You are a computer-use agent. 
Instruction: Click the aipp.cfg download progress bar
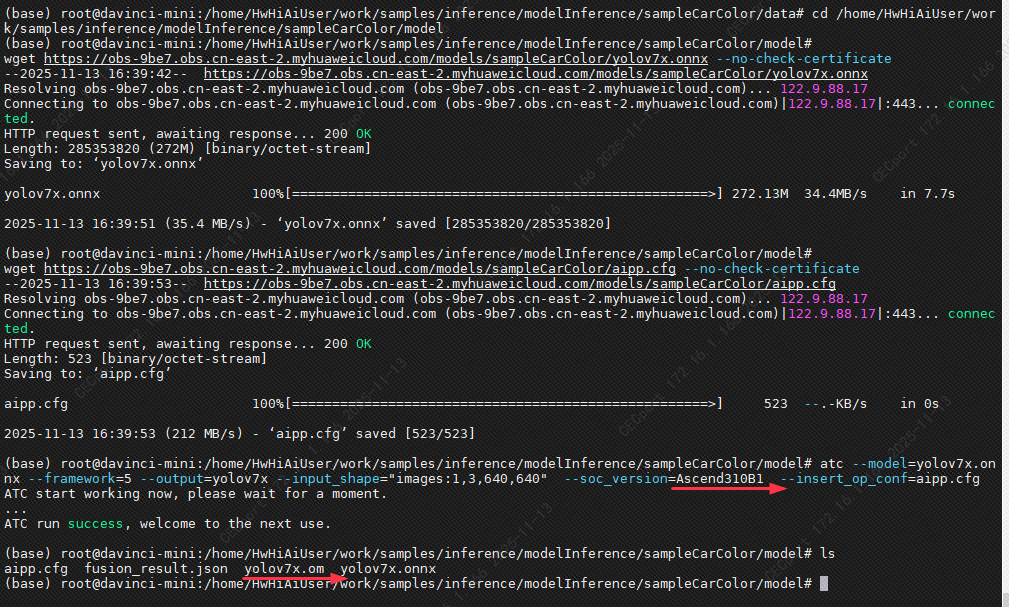tap(504, 404)
